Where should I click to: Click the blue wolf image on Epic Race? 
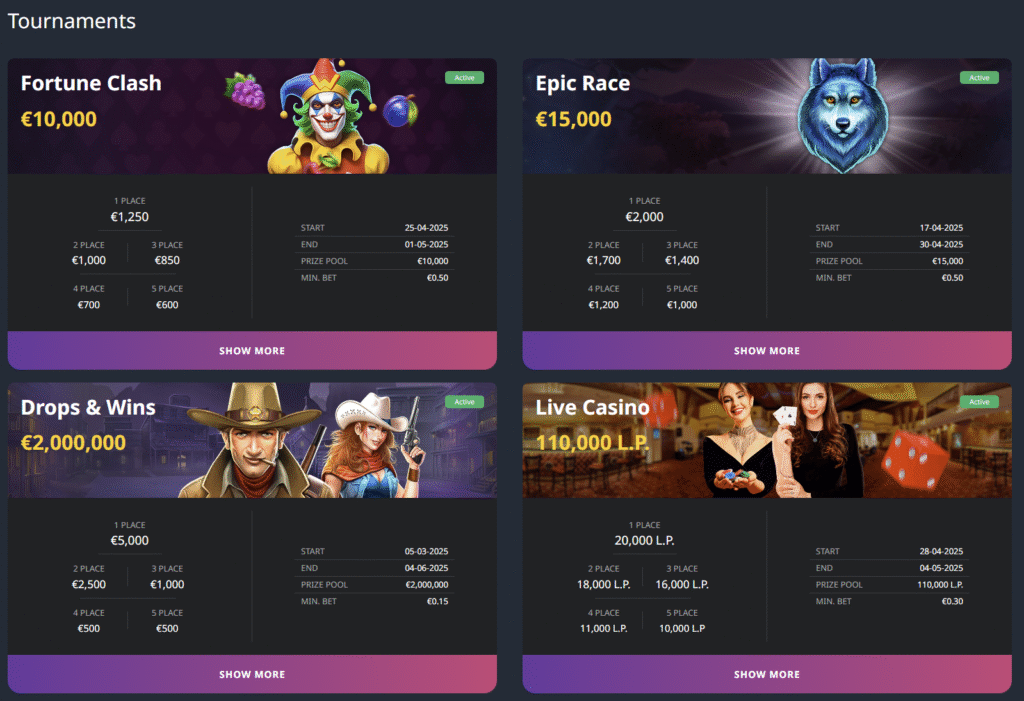click(842, 116)
